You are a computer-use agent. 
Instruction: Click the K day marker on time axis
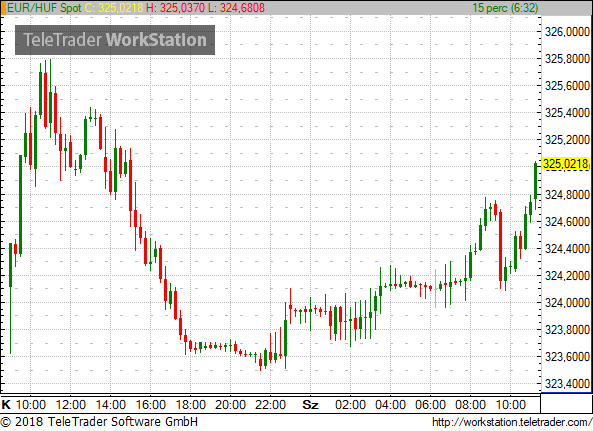pyautogui.click(x=6, y=405)
